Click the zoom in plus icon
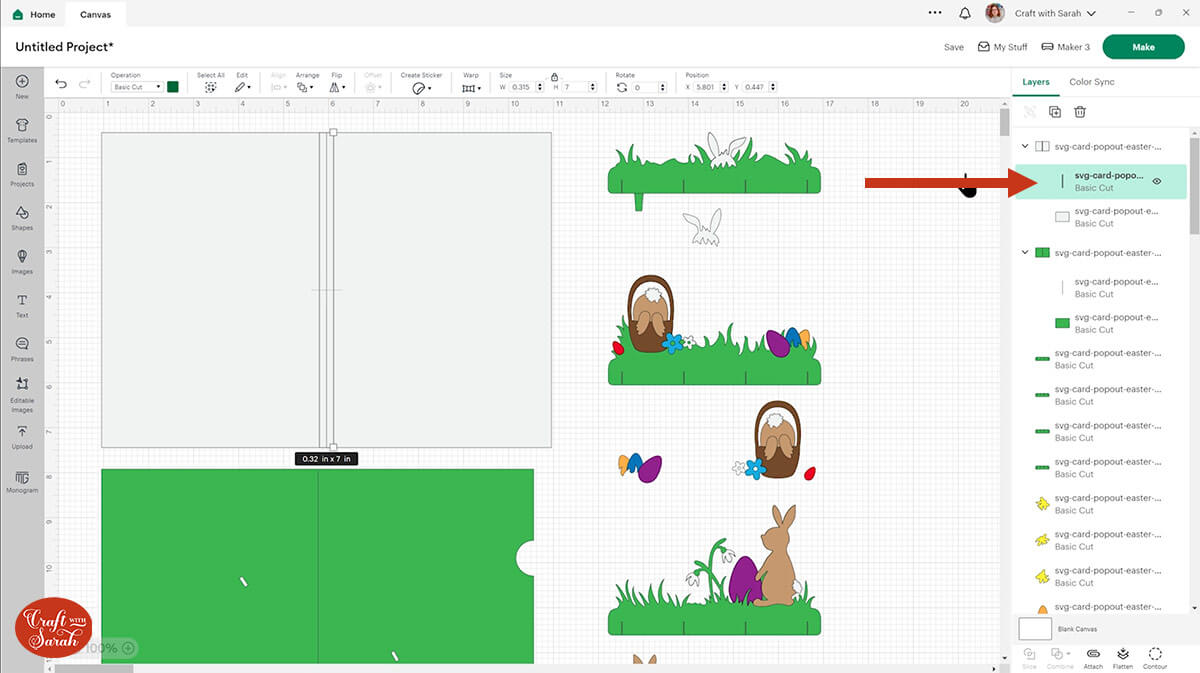 point(128,648)
